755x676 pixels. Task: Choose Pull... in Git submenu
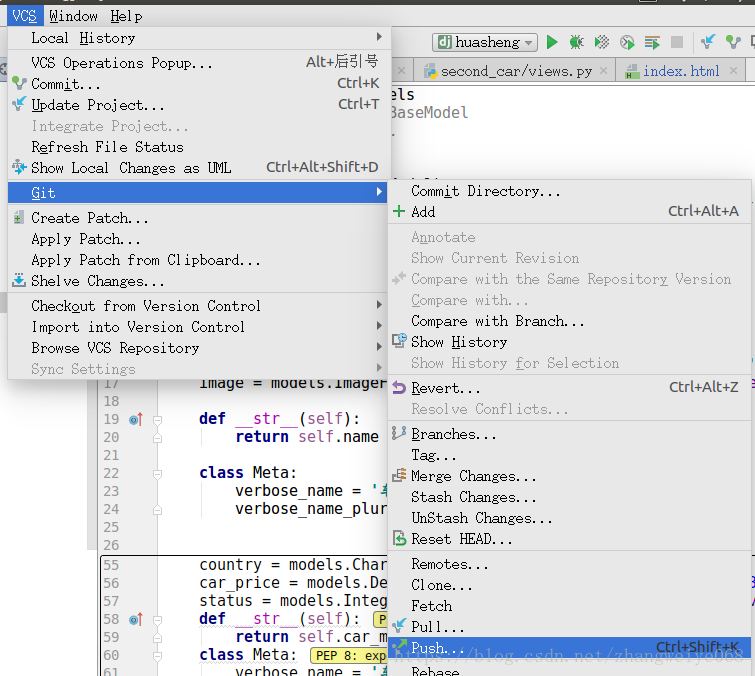(570, 627)
